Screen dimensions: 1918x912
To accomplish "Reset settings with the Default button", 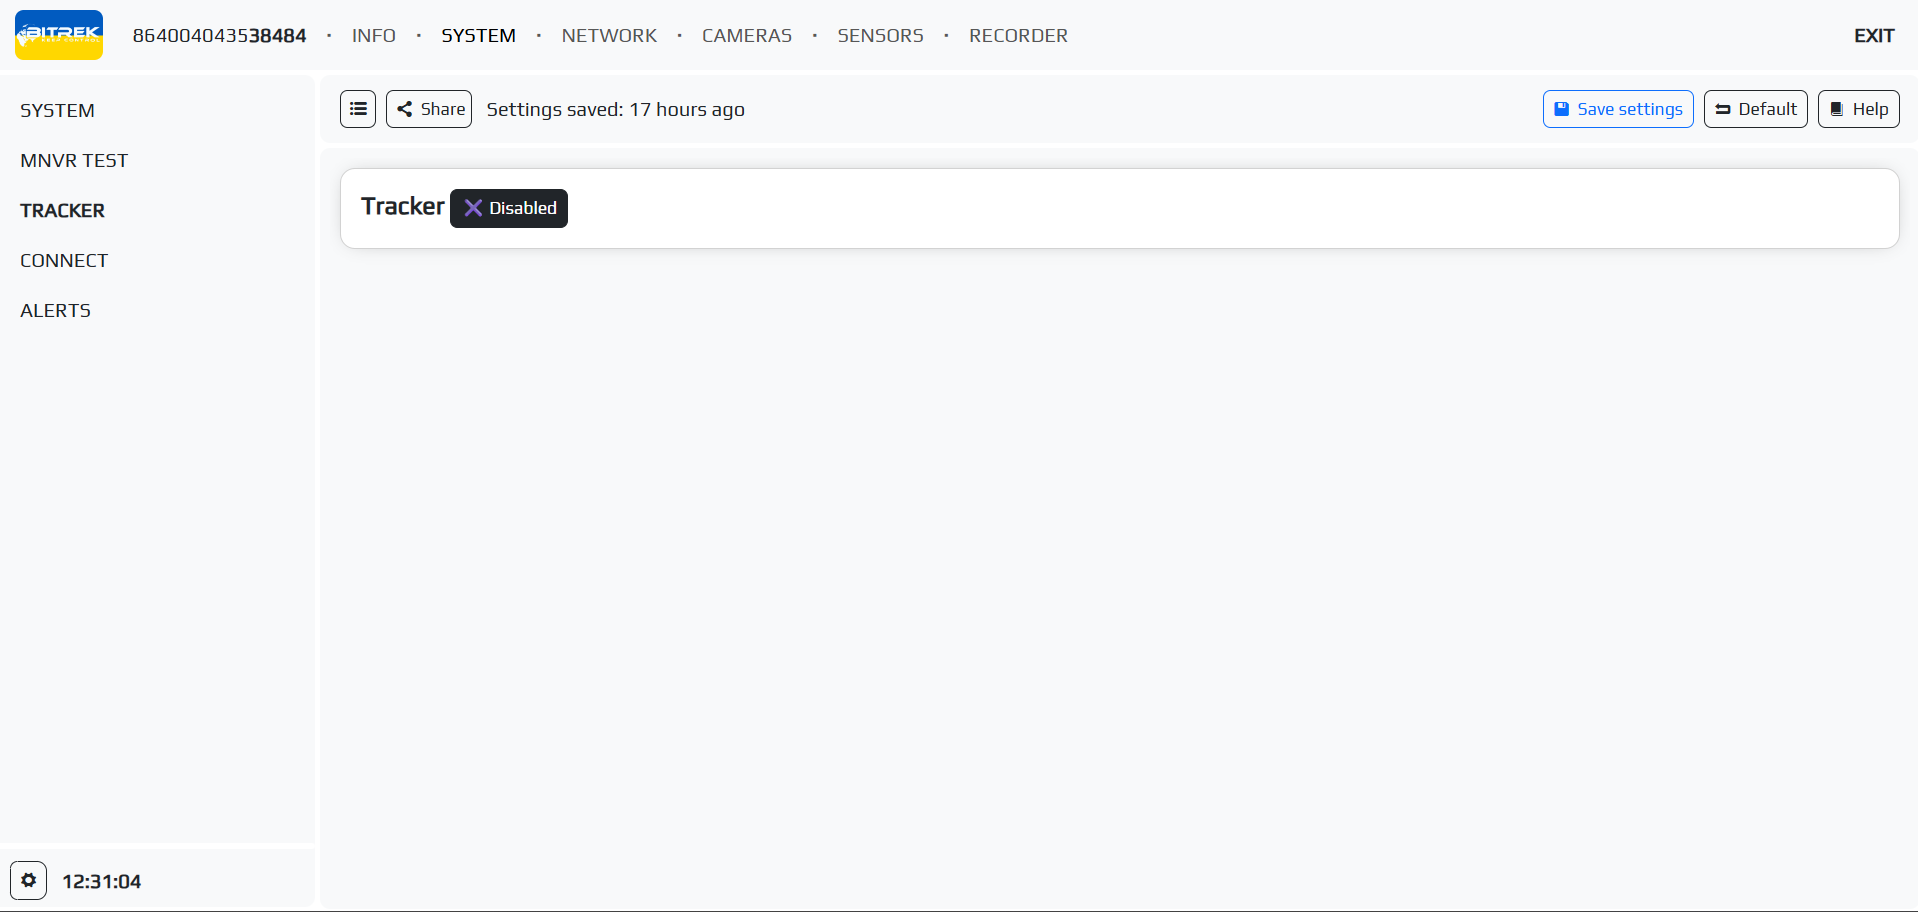I will pos(1755,109).
